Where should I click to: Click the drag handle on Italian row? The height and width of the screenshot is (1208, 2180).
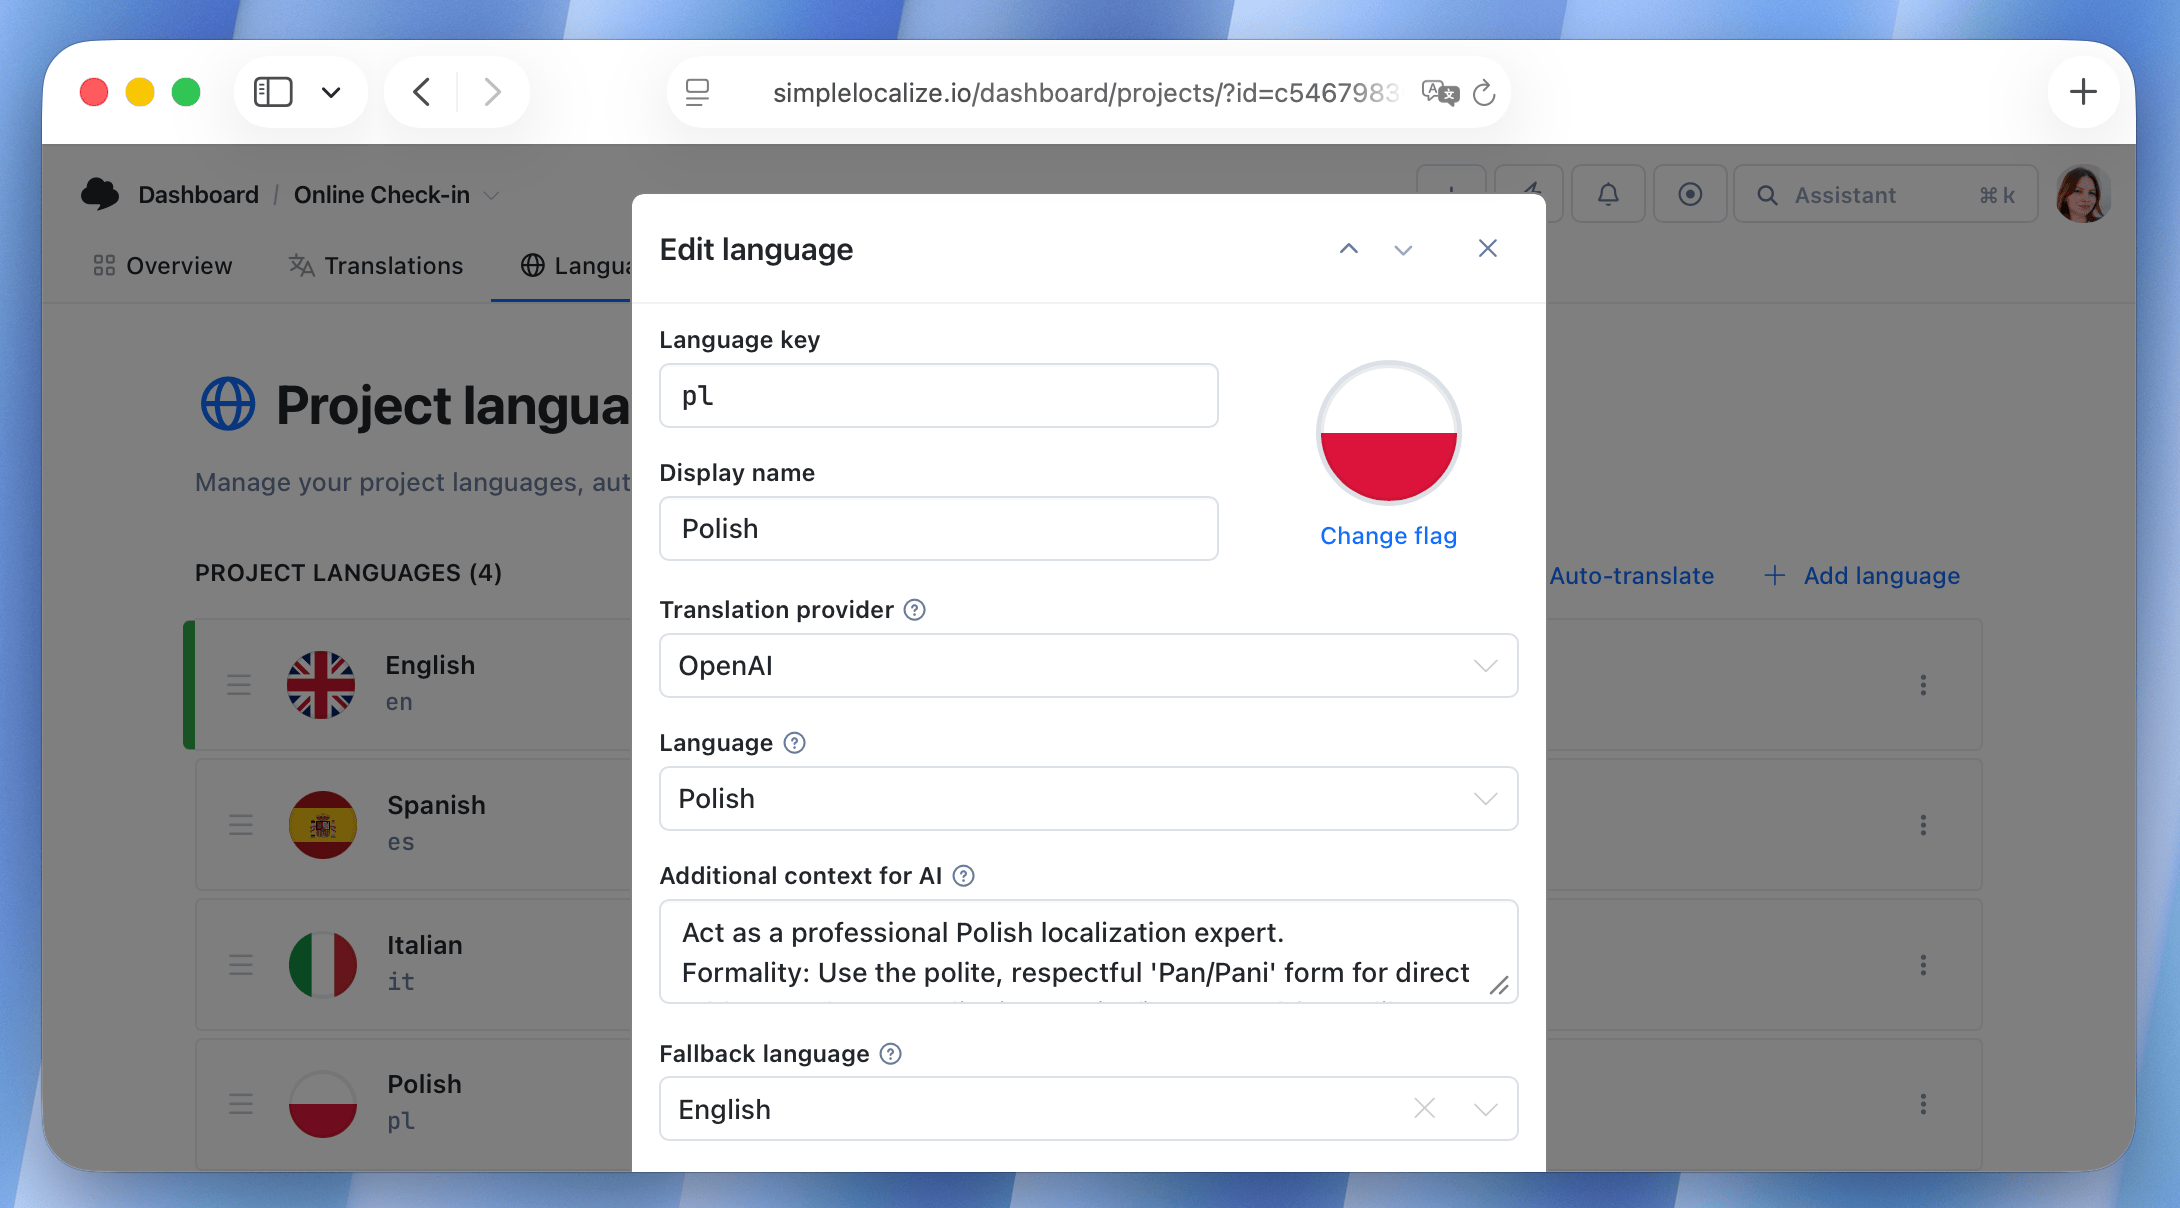click(x=240, y=965)
